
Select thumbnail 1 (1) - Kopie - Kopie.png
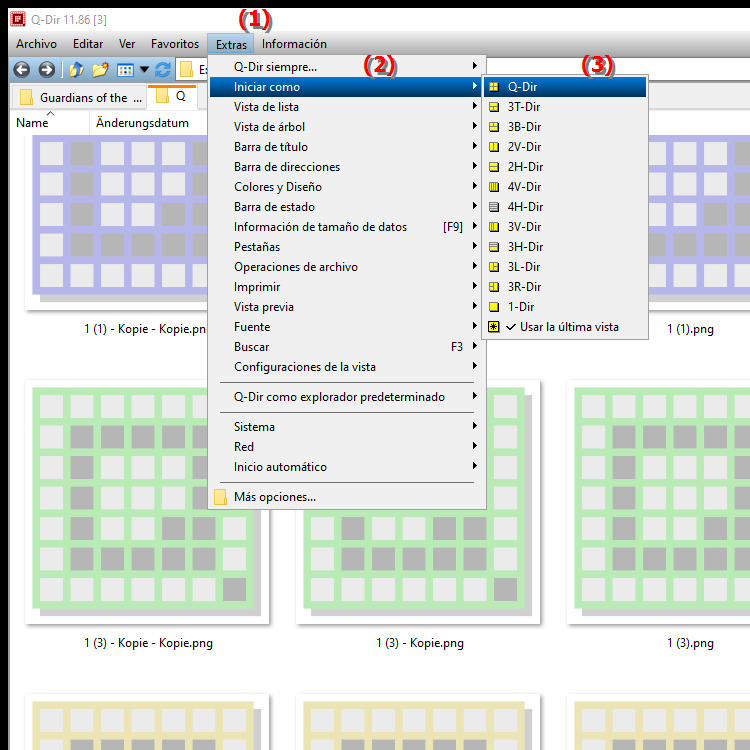(x=116, y=222)
